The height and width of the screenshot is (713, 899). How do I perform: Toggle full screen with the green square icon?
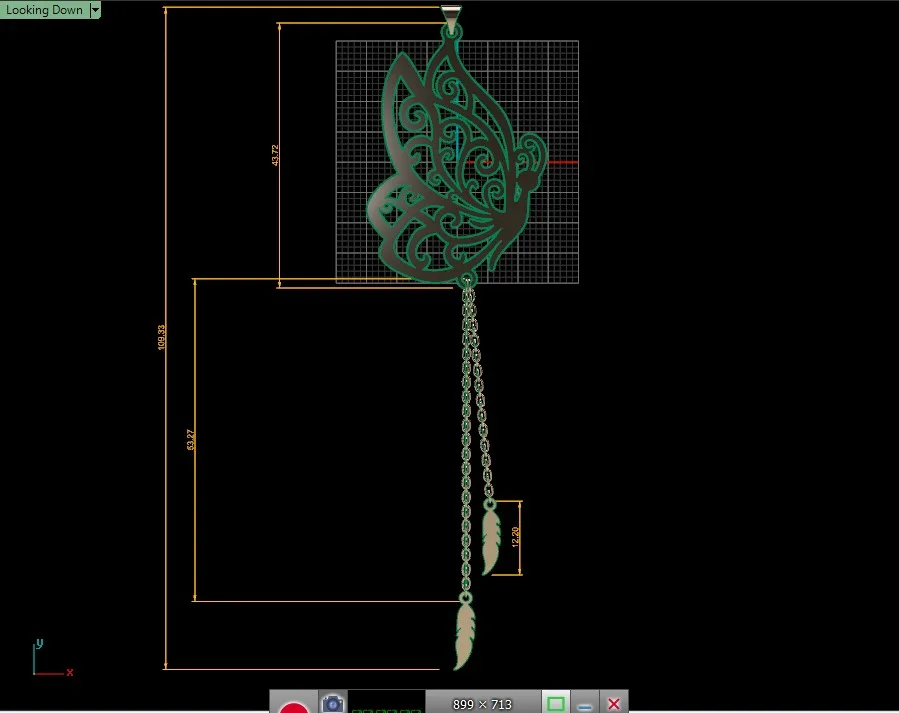point(555,704)
